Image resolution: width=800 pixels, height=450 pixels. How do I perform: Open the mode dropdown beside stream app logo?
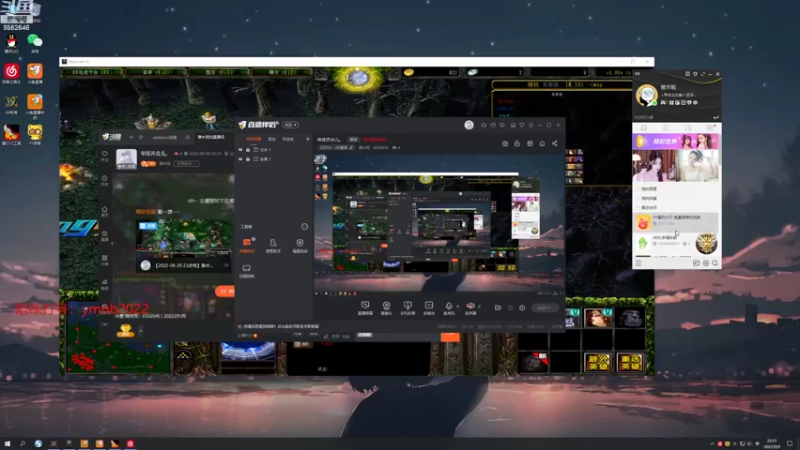[290, 125]
